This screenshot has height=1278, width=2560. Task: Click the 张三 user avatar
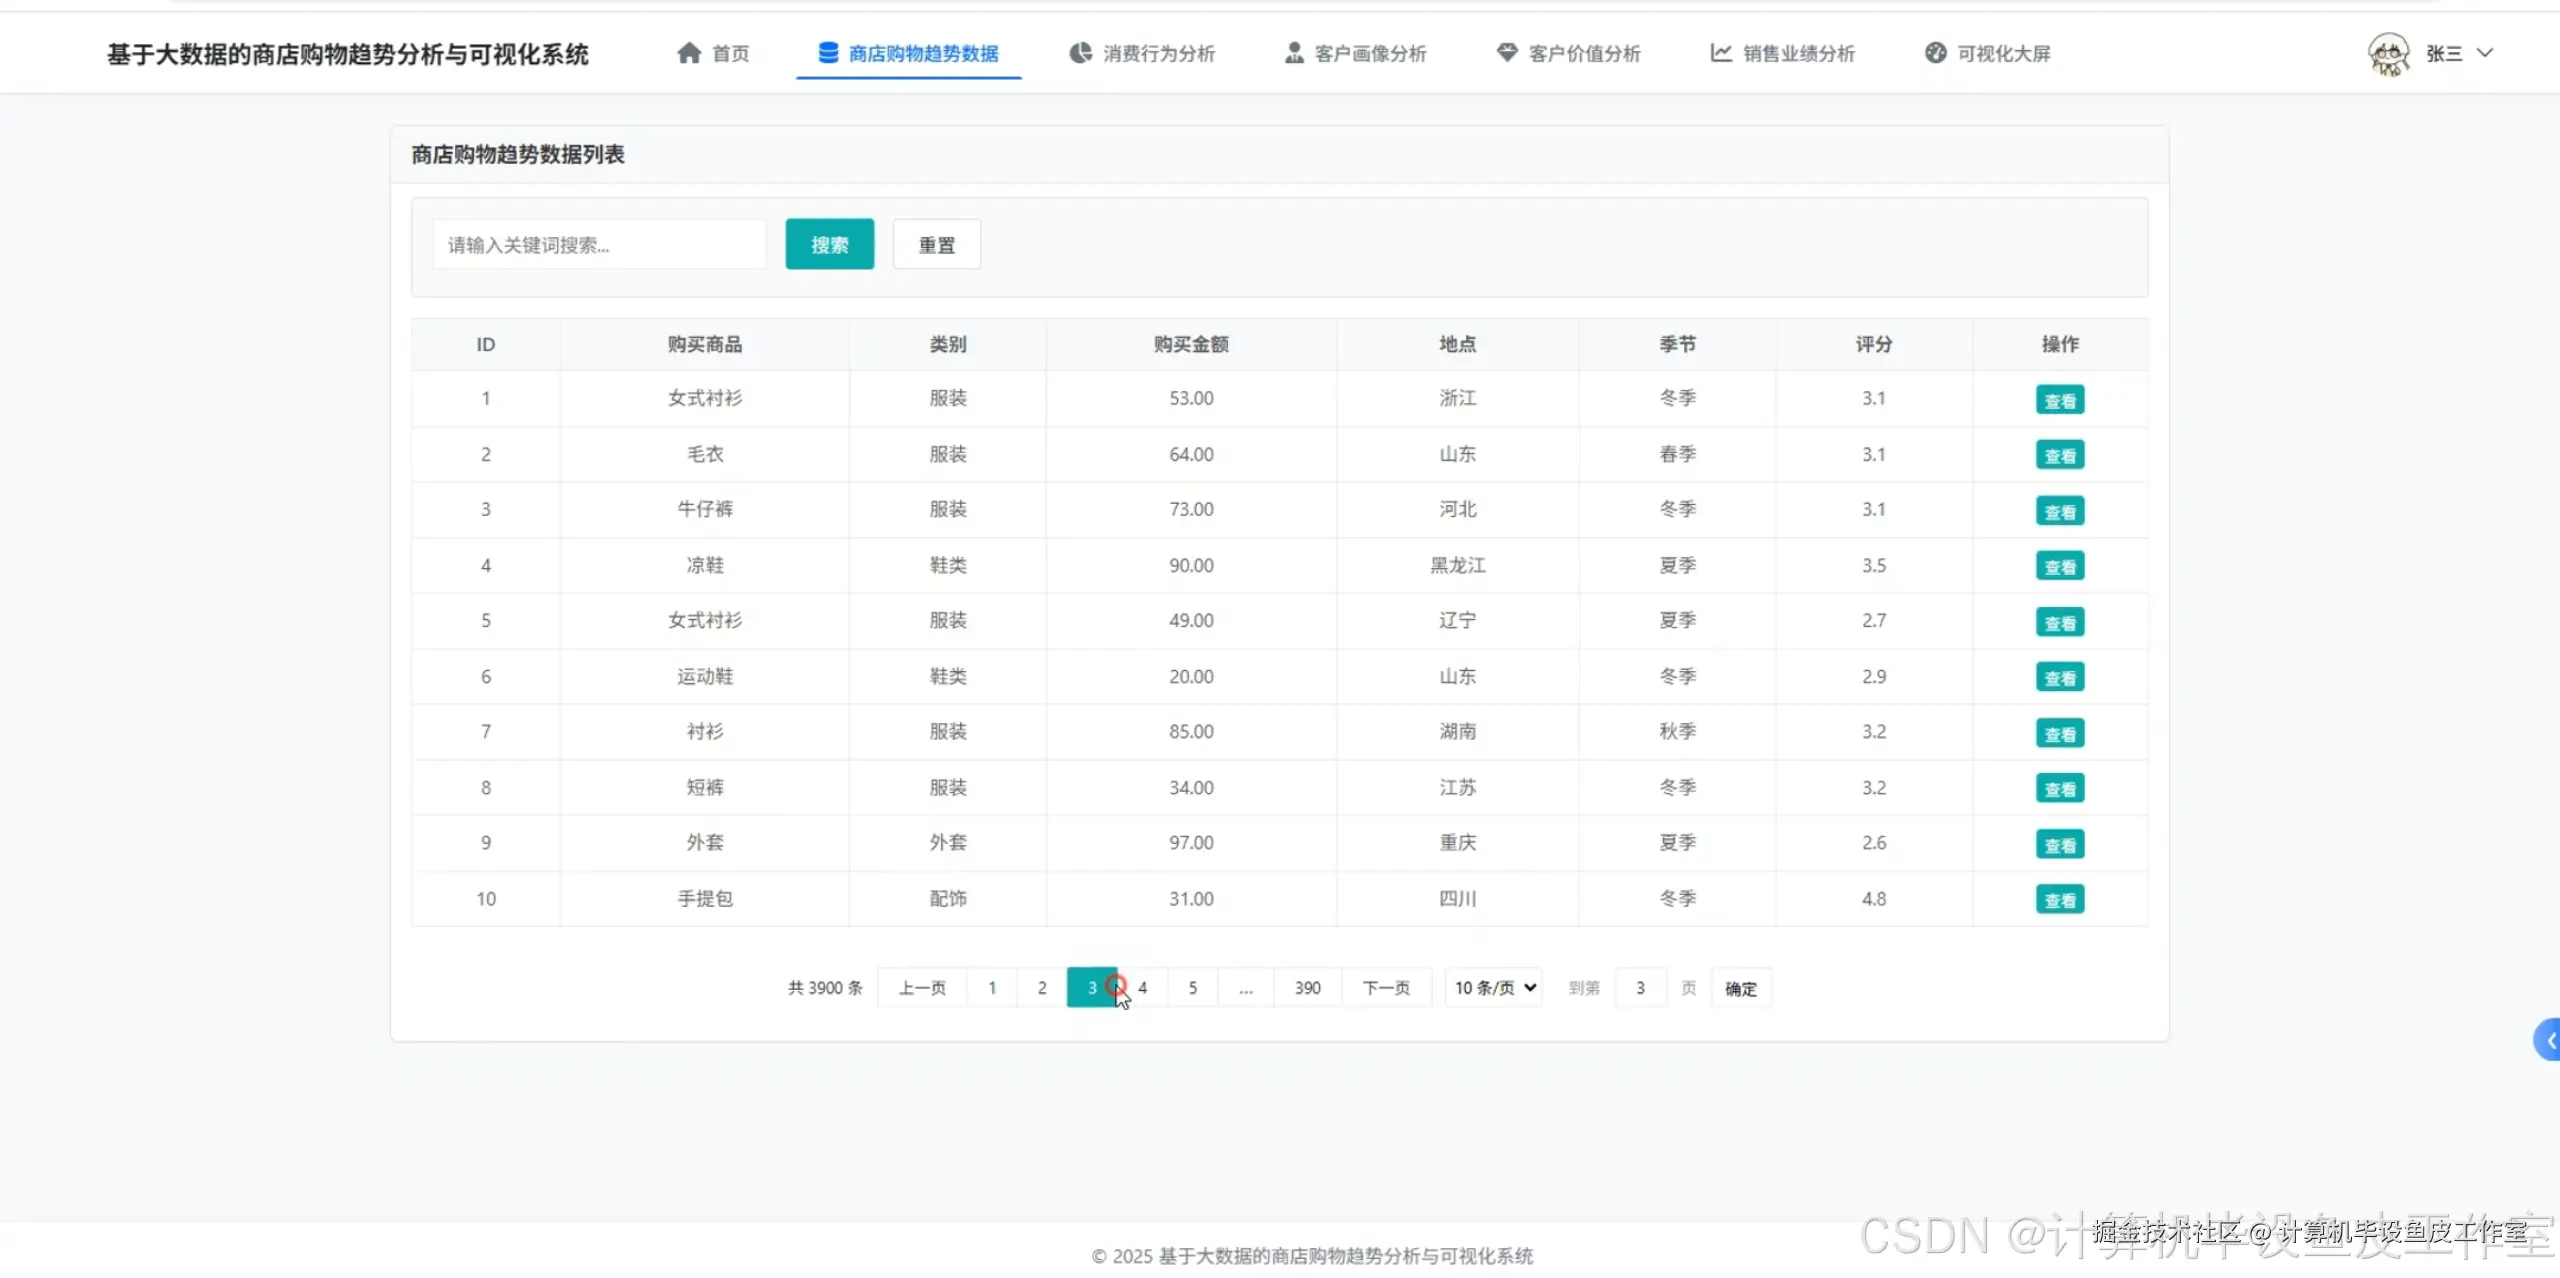[2390, 53]
